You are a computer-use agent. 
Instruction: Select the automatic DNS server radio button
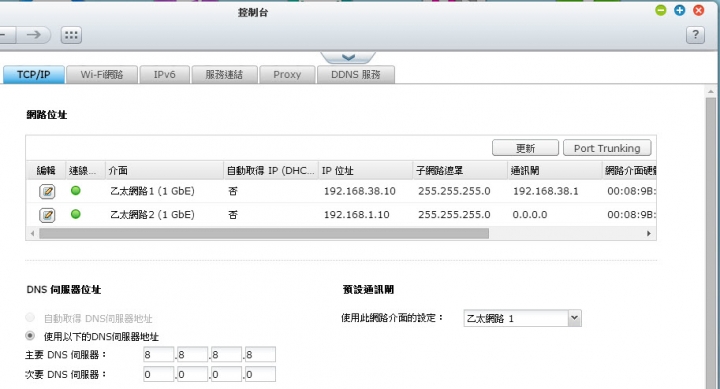click(x=30, y=317)
